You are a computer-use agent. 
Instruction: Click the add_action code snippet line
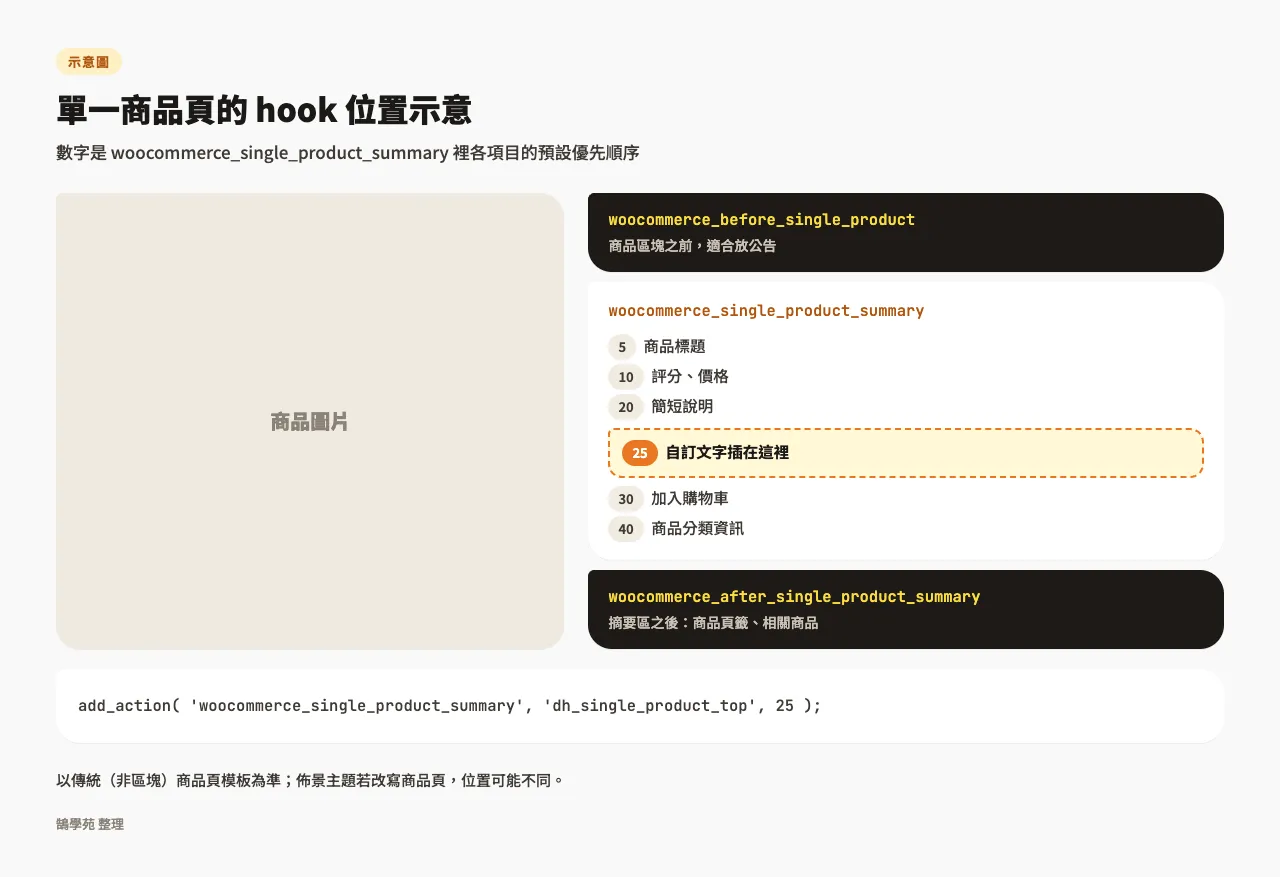click(450, 706)
